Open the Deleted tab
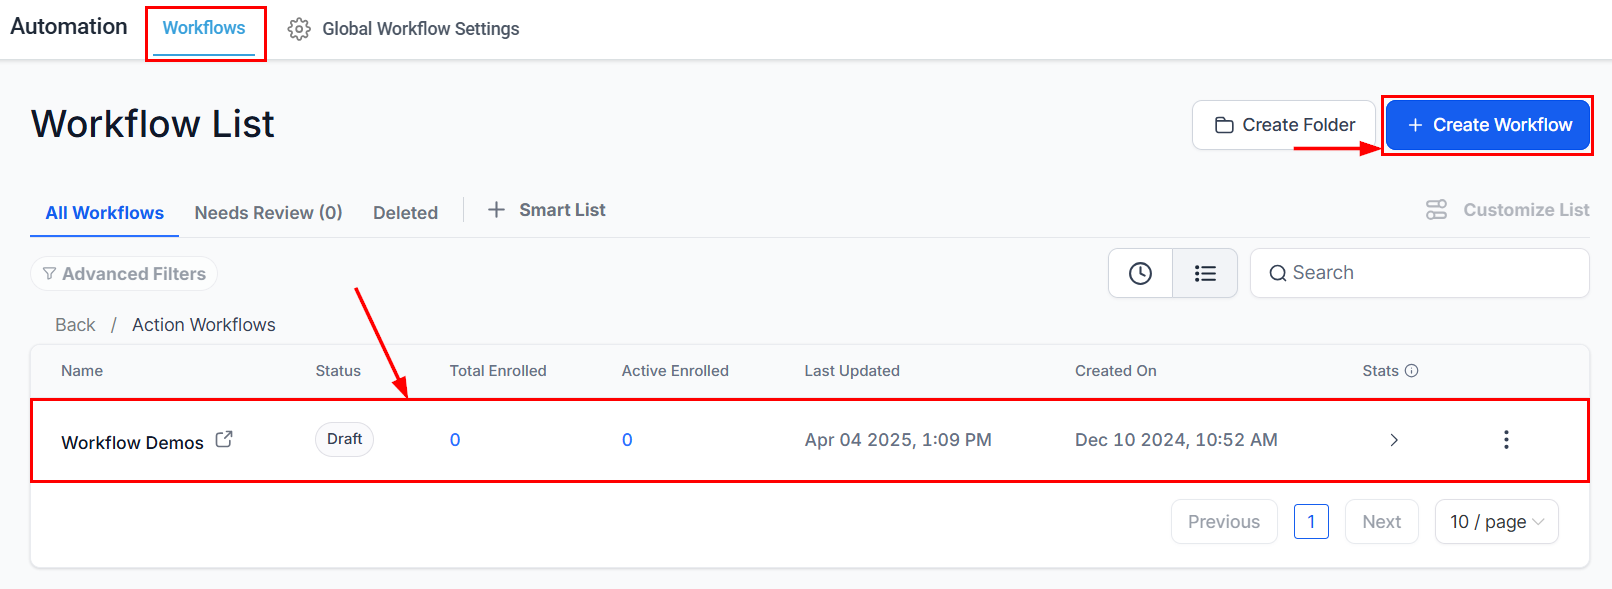Screen dimensions: 1612x589 405,213
